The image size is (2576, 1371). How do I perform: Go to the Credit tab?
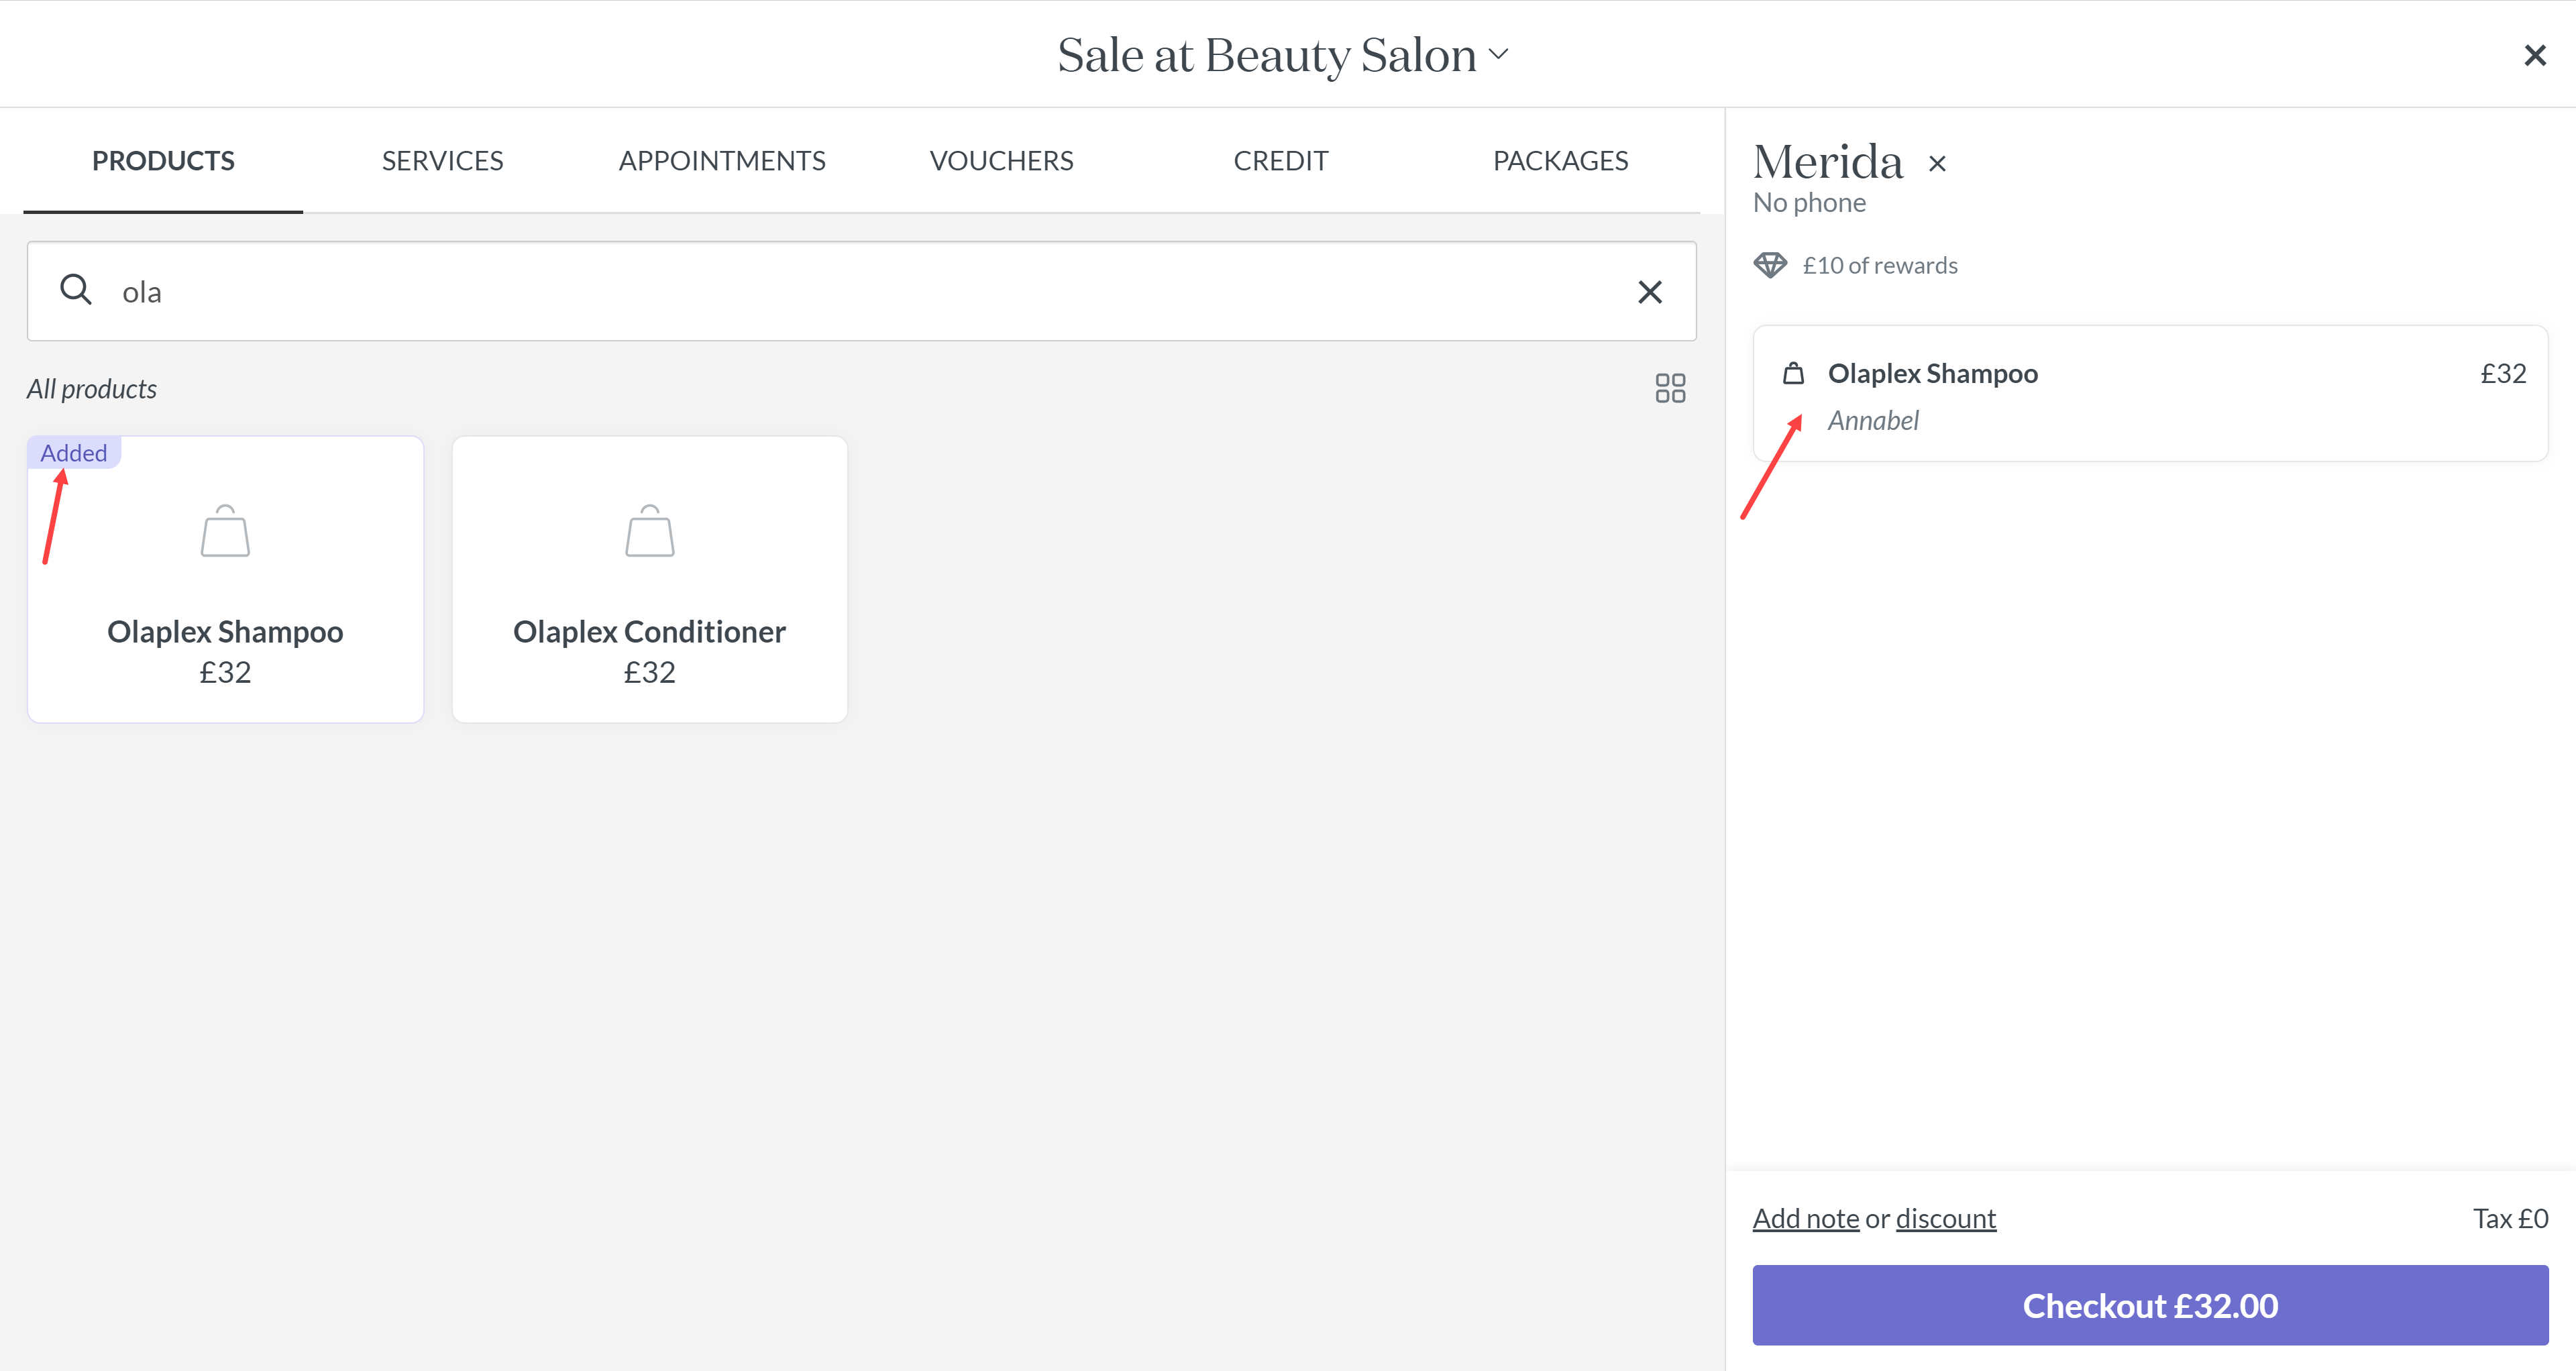(x=1281, y=161)
